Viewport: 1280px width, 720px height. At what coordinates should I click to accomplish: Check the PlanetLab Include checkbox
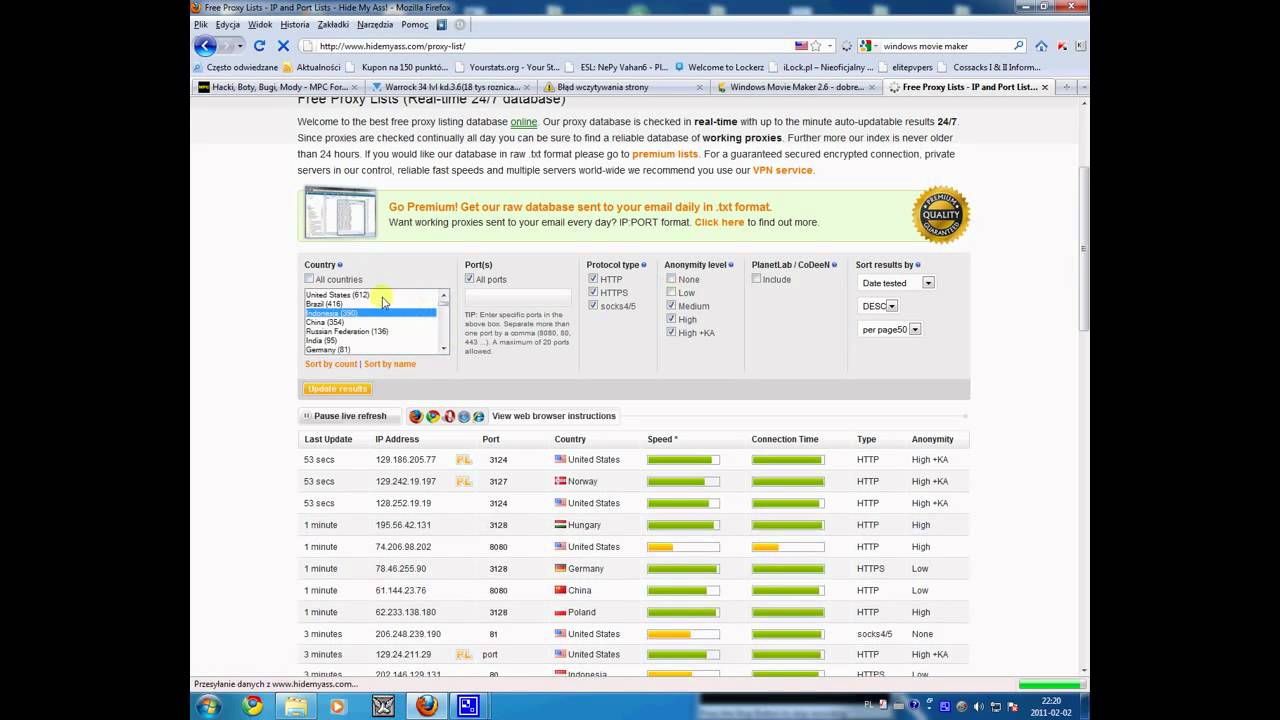coord(756,279)
